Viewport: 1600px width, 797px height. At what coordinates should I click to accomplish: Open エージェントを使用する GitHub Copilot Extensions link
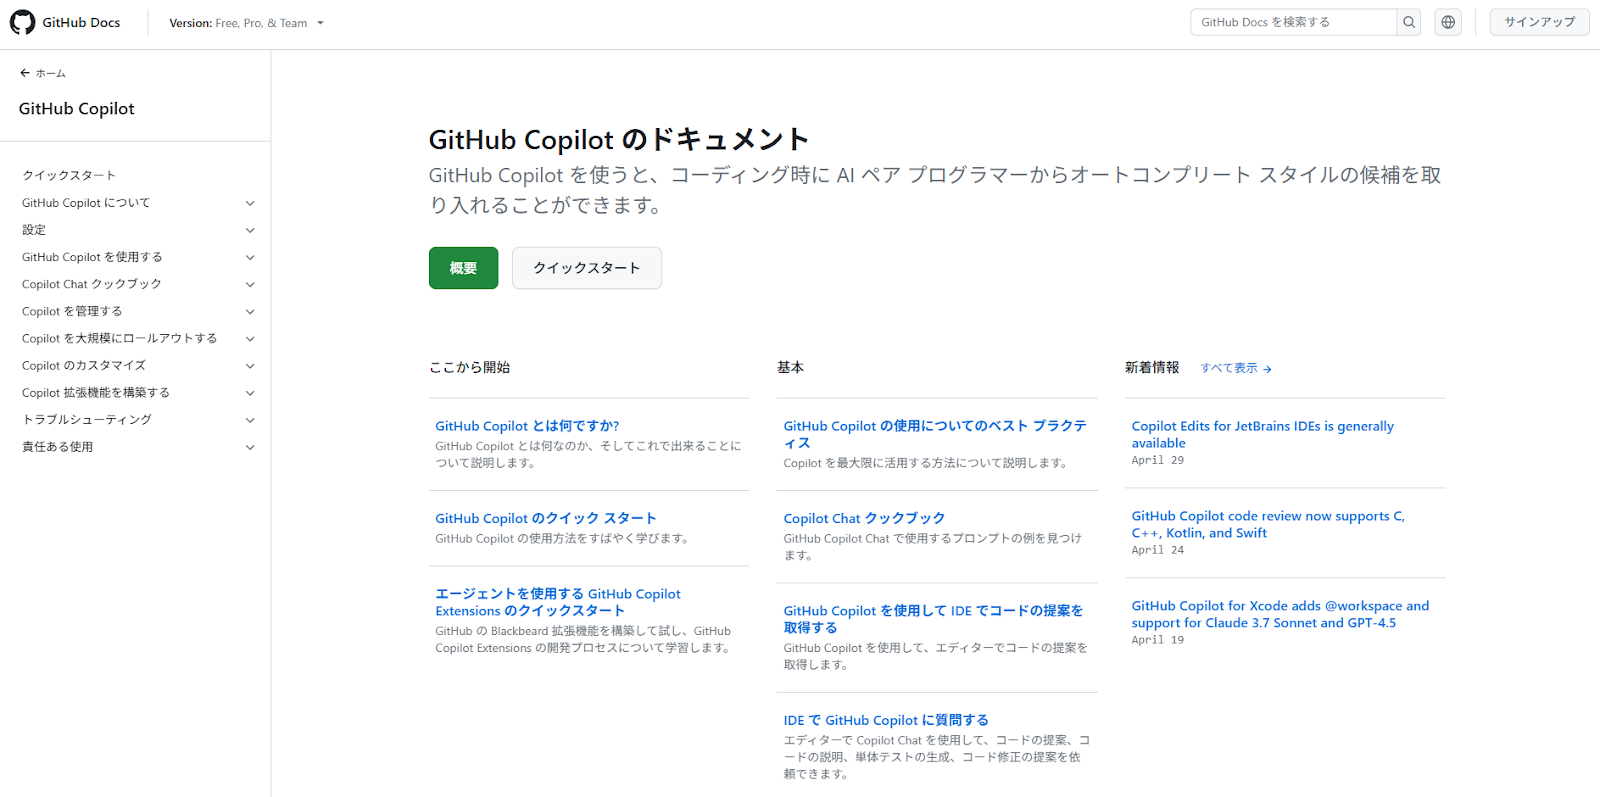[x=558, y=602]
